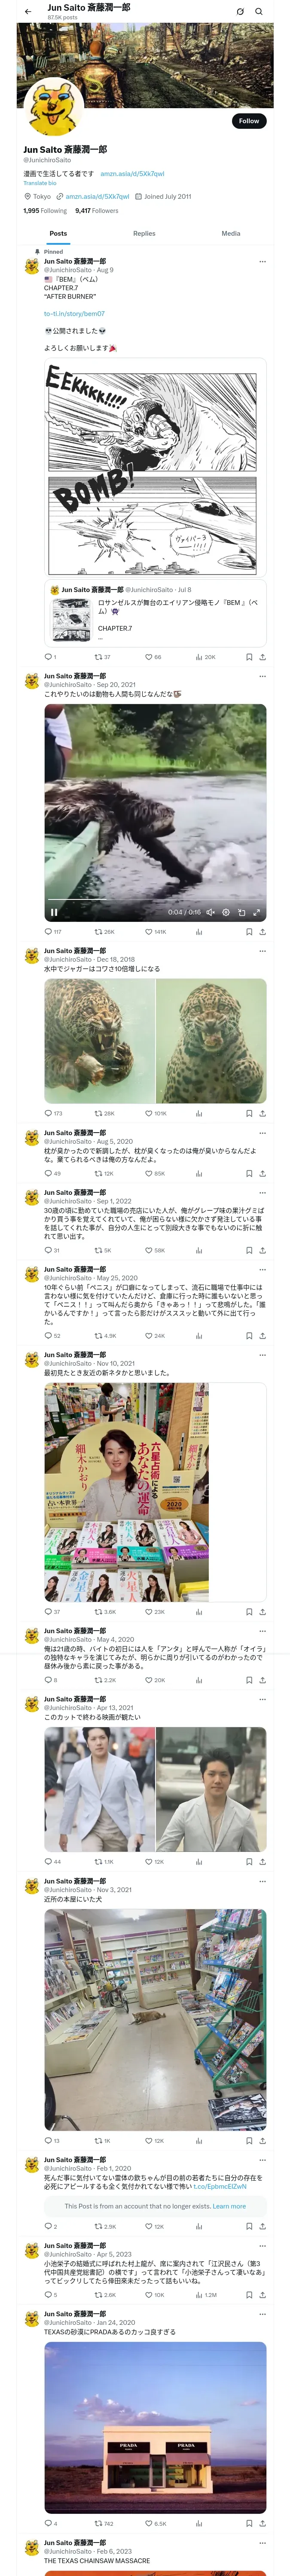Switch to the Media tab
This screenshot has height=2576, width=290.
coord(231,233)
